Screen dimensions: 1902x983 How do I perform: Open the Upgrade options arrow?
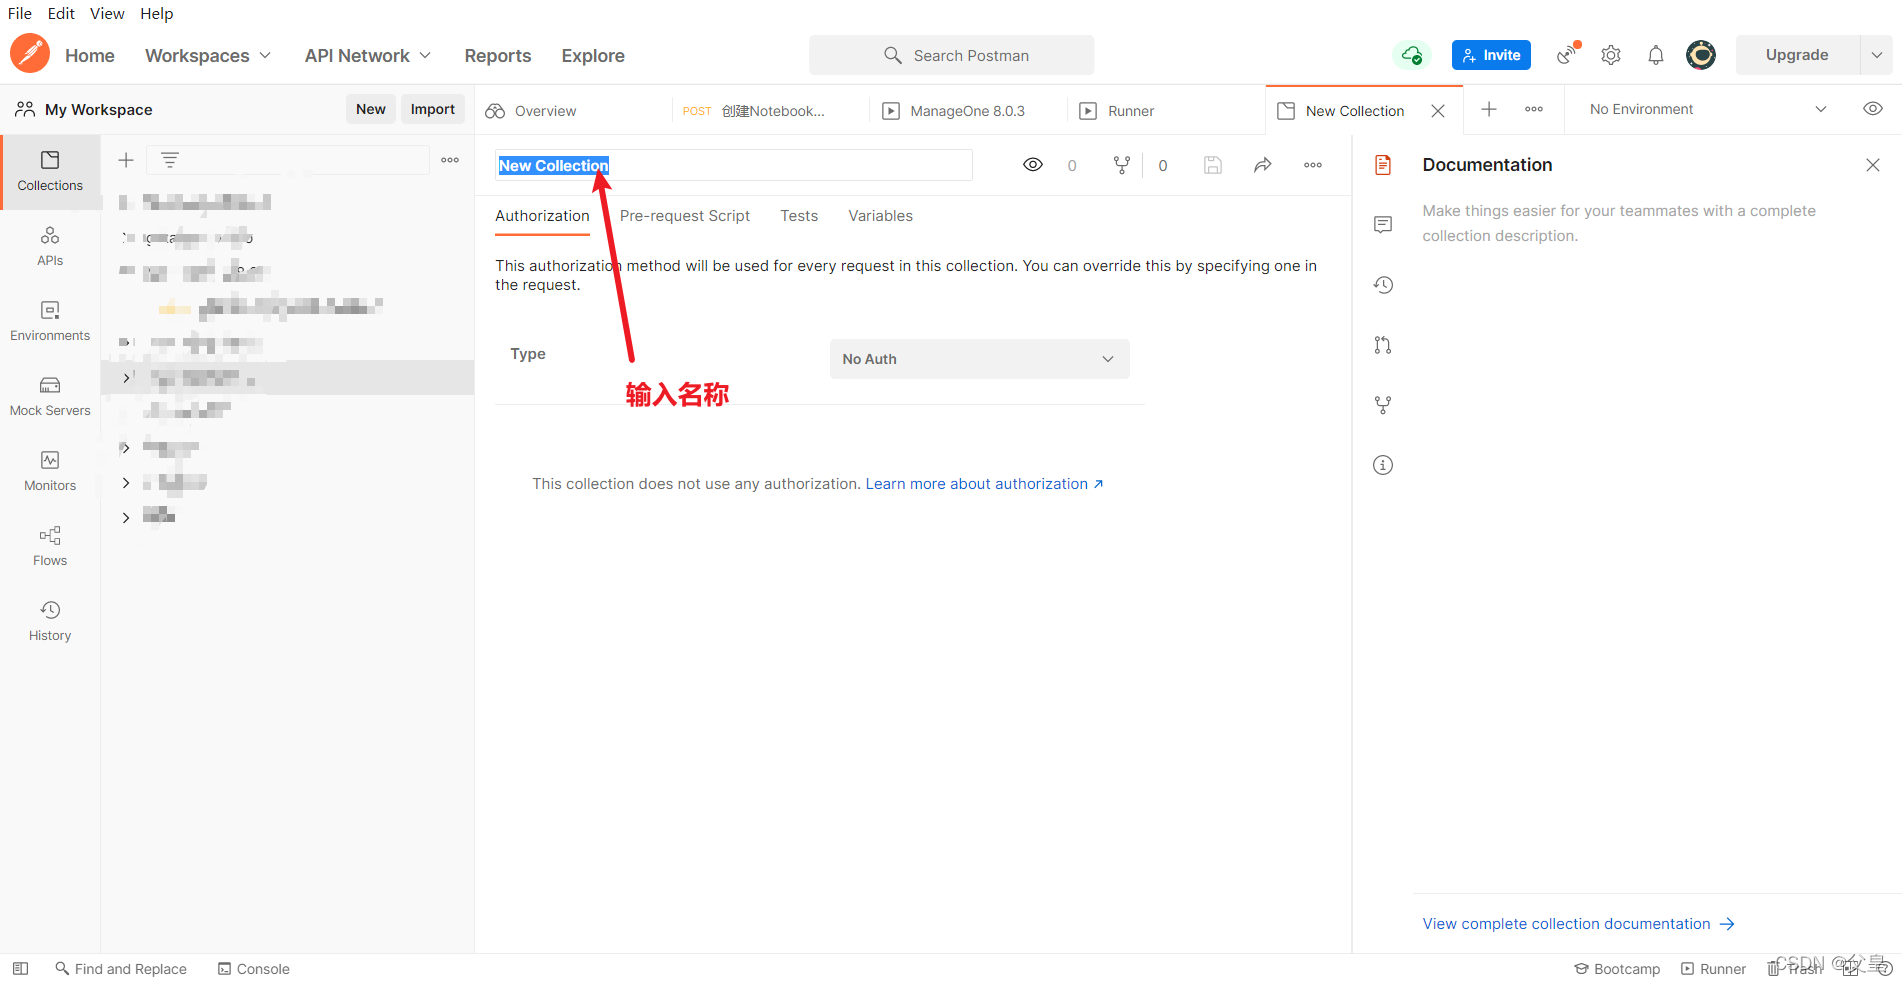[x=1877, y=55]
